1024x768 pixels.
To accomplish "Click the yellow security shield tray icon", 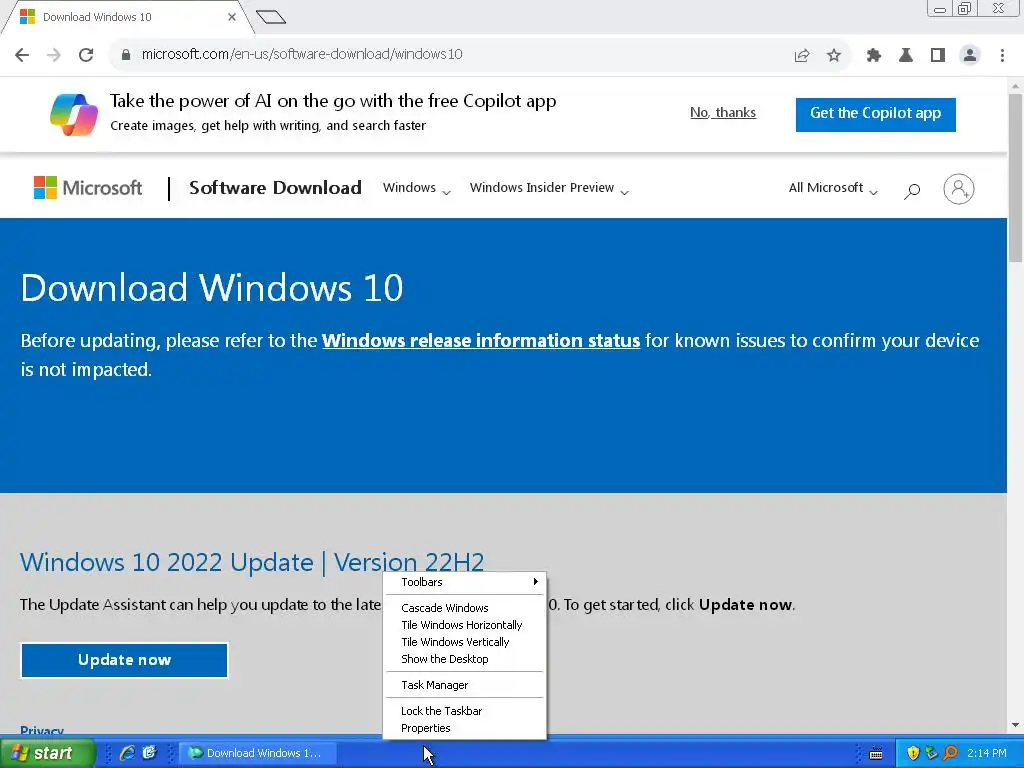I will click(913, 753).
